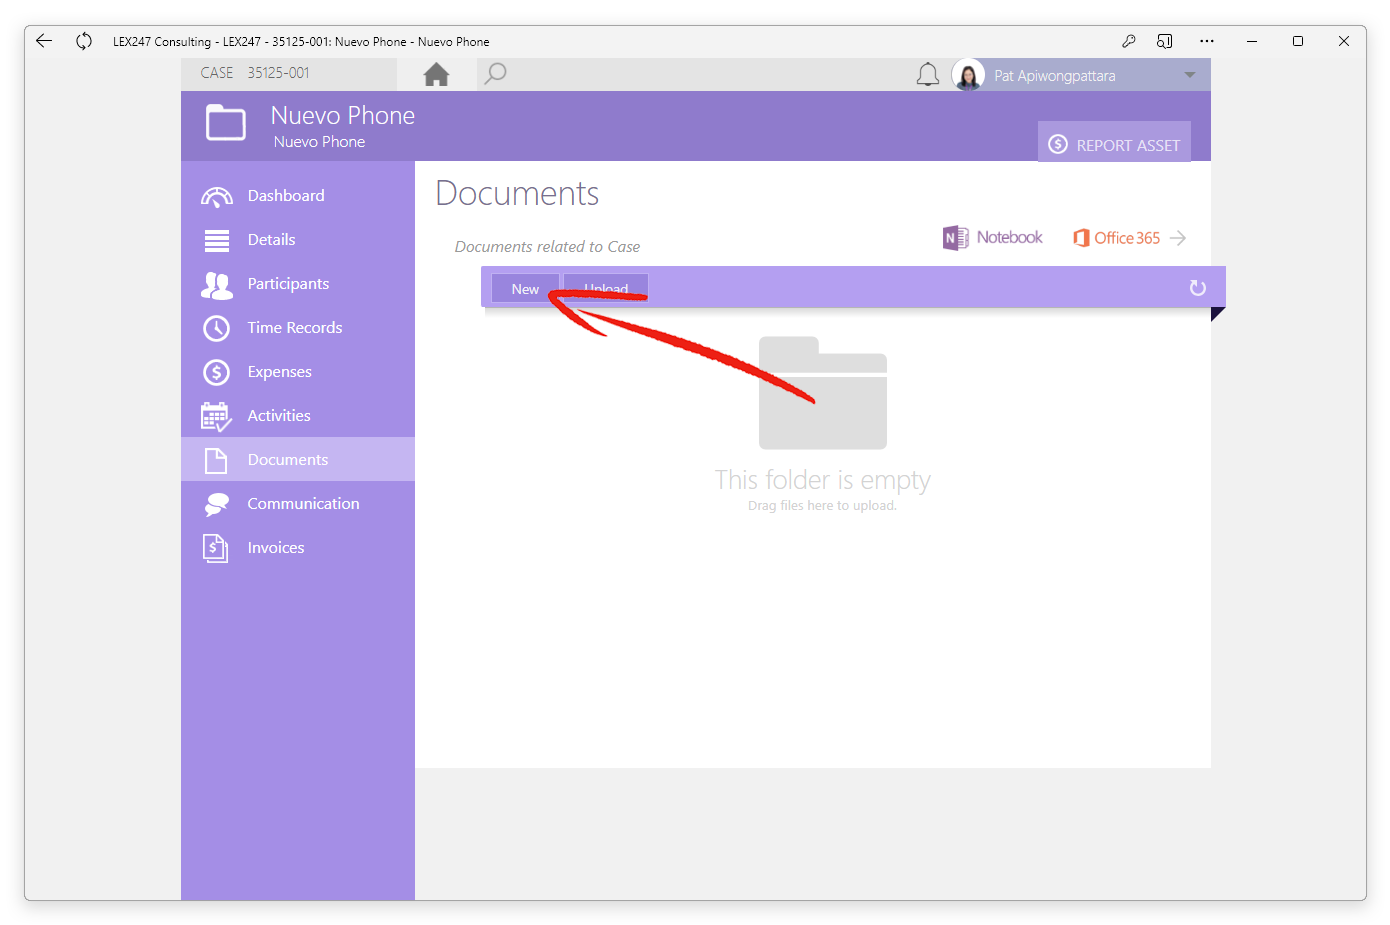
Task: Click the Office 365 logo icon
Action: point(1081,238)
